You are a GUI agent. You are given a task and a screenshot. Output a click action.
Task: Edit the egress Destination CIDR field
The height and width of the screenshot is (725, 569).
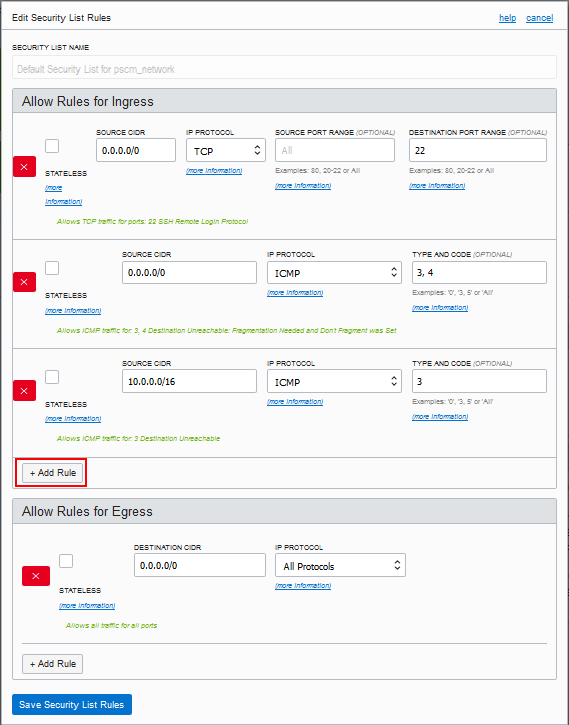tap(200, 565)
